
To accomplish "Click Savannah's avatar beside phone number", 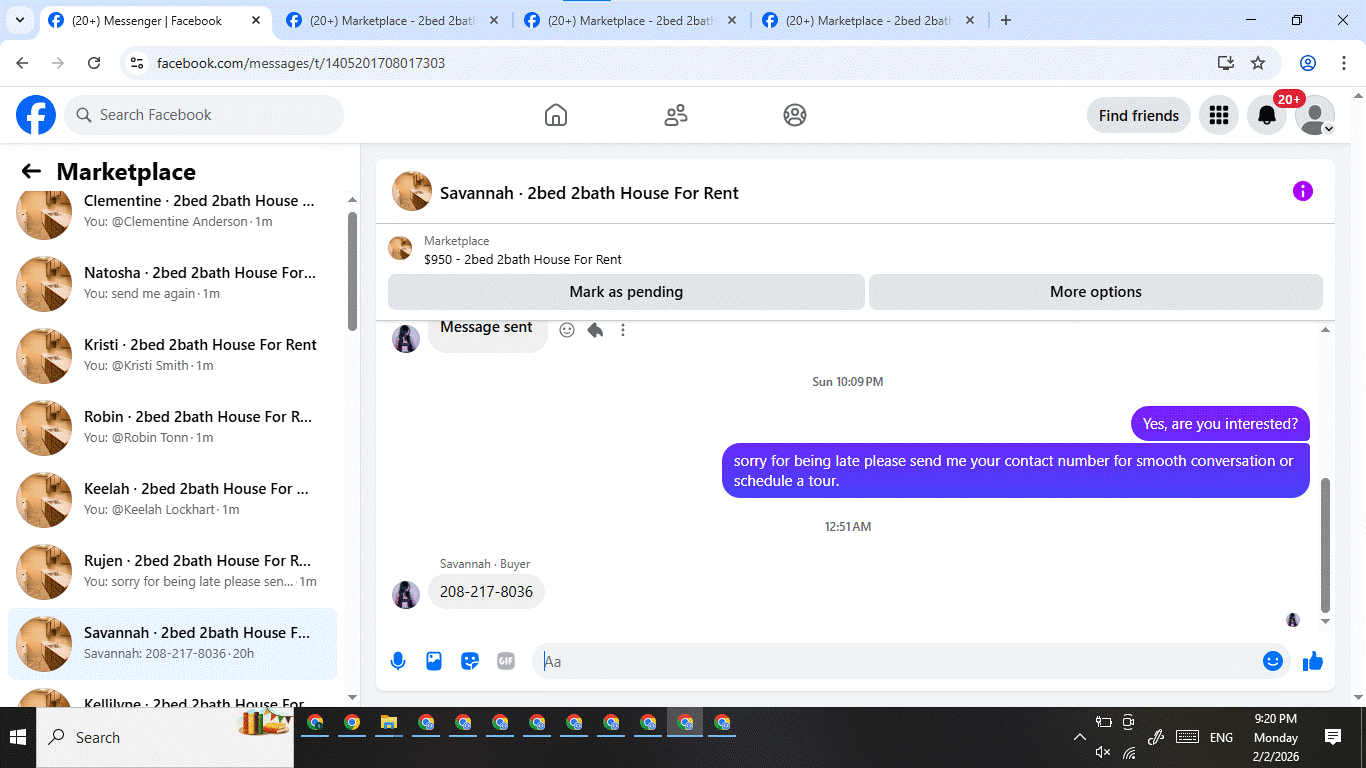I will coord(406,594).
